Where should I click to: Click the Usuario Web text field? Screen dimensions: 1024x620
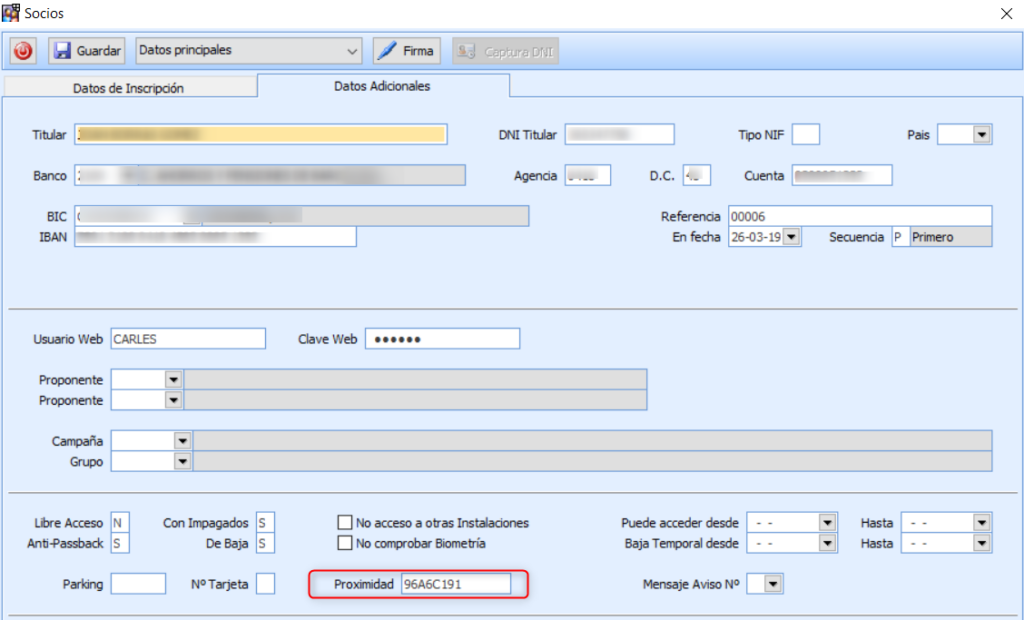click(188, 339)
